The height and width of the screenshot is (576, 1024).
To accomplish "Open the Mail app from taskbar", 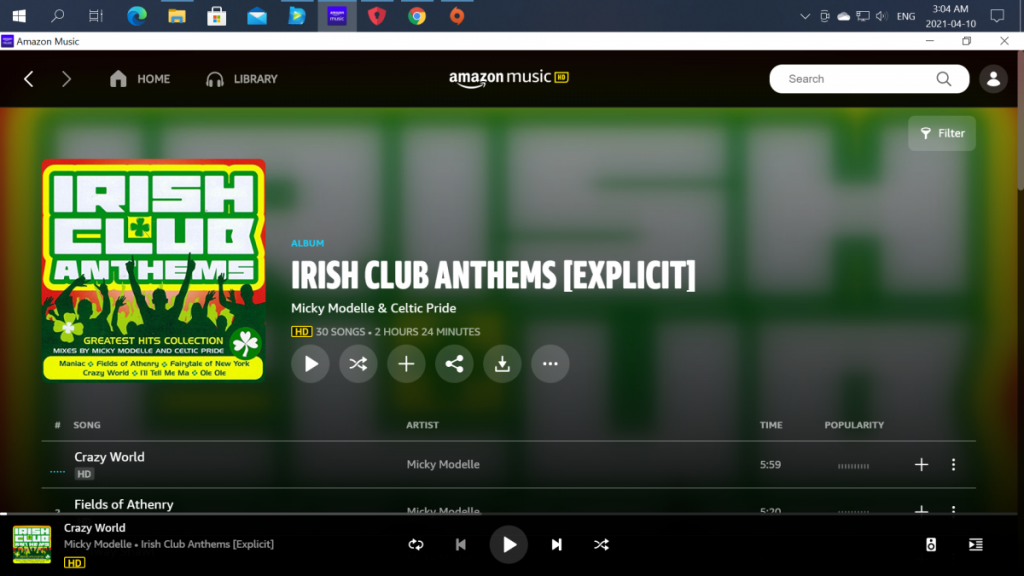I will (257, 16).
